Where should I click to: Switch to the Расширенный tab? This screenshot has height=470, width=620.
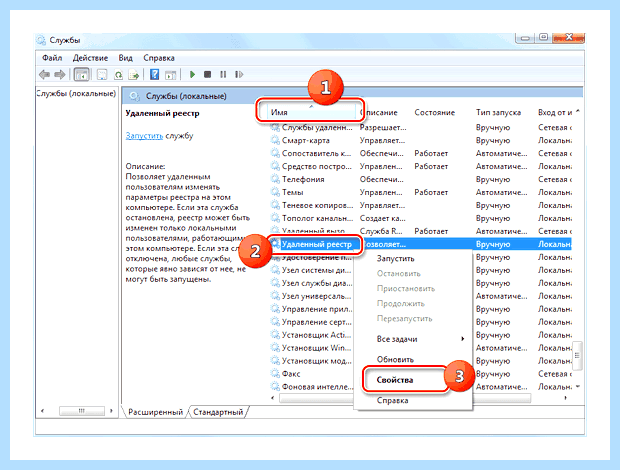pyautogui.click(x=155, y=412)
